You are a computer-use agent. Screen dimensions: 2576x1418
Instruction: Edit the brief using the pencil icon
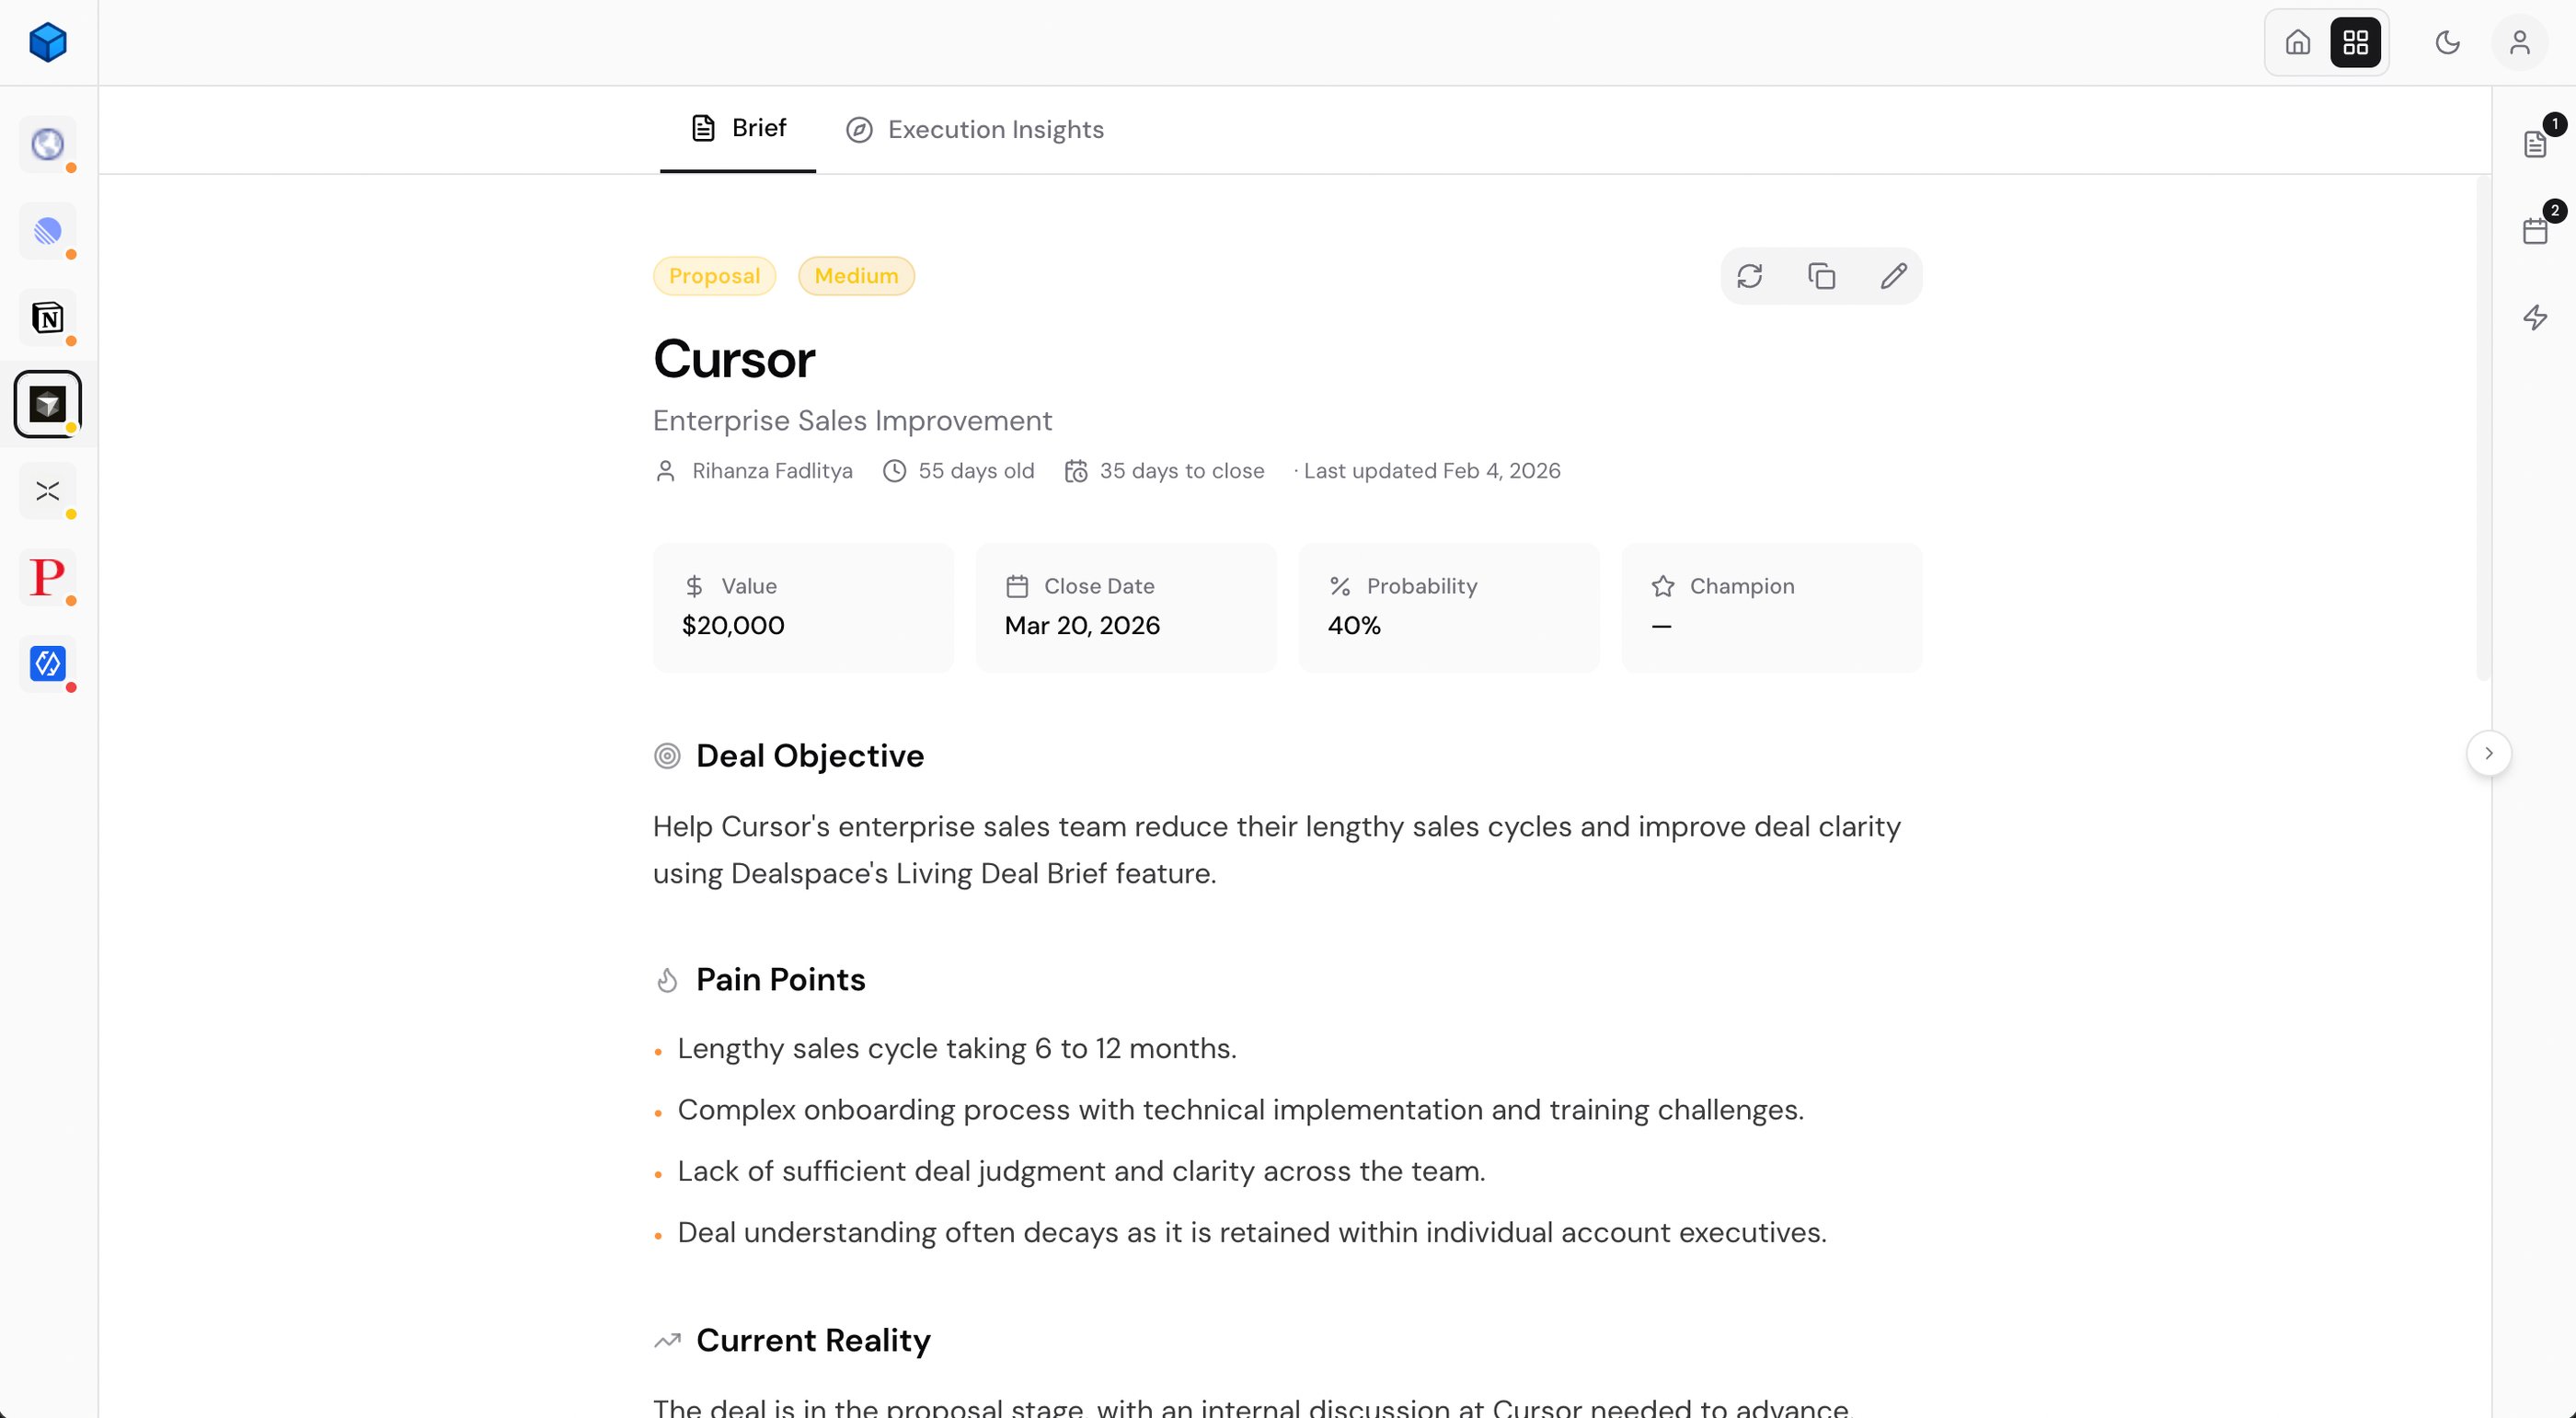tap(1893, 276)
